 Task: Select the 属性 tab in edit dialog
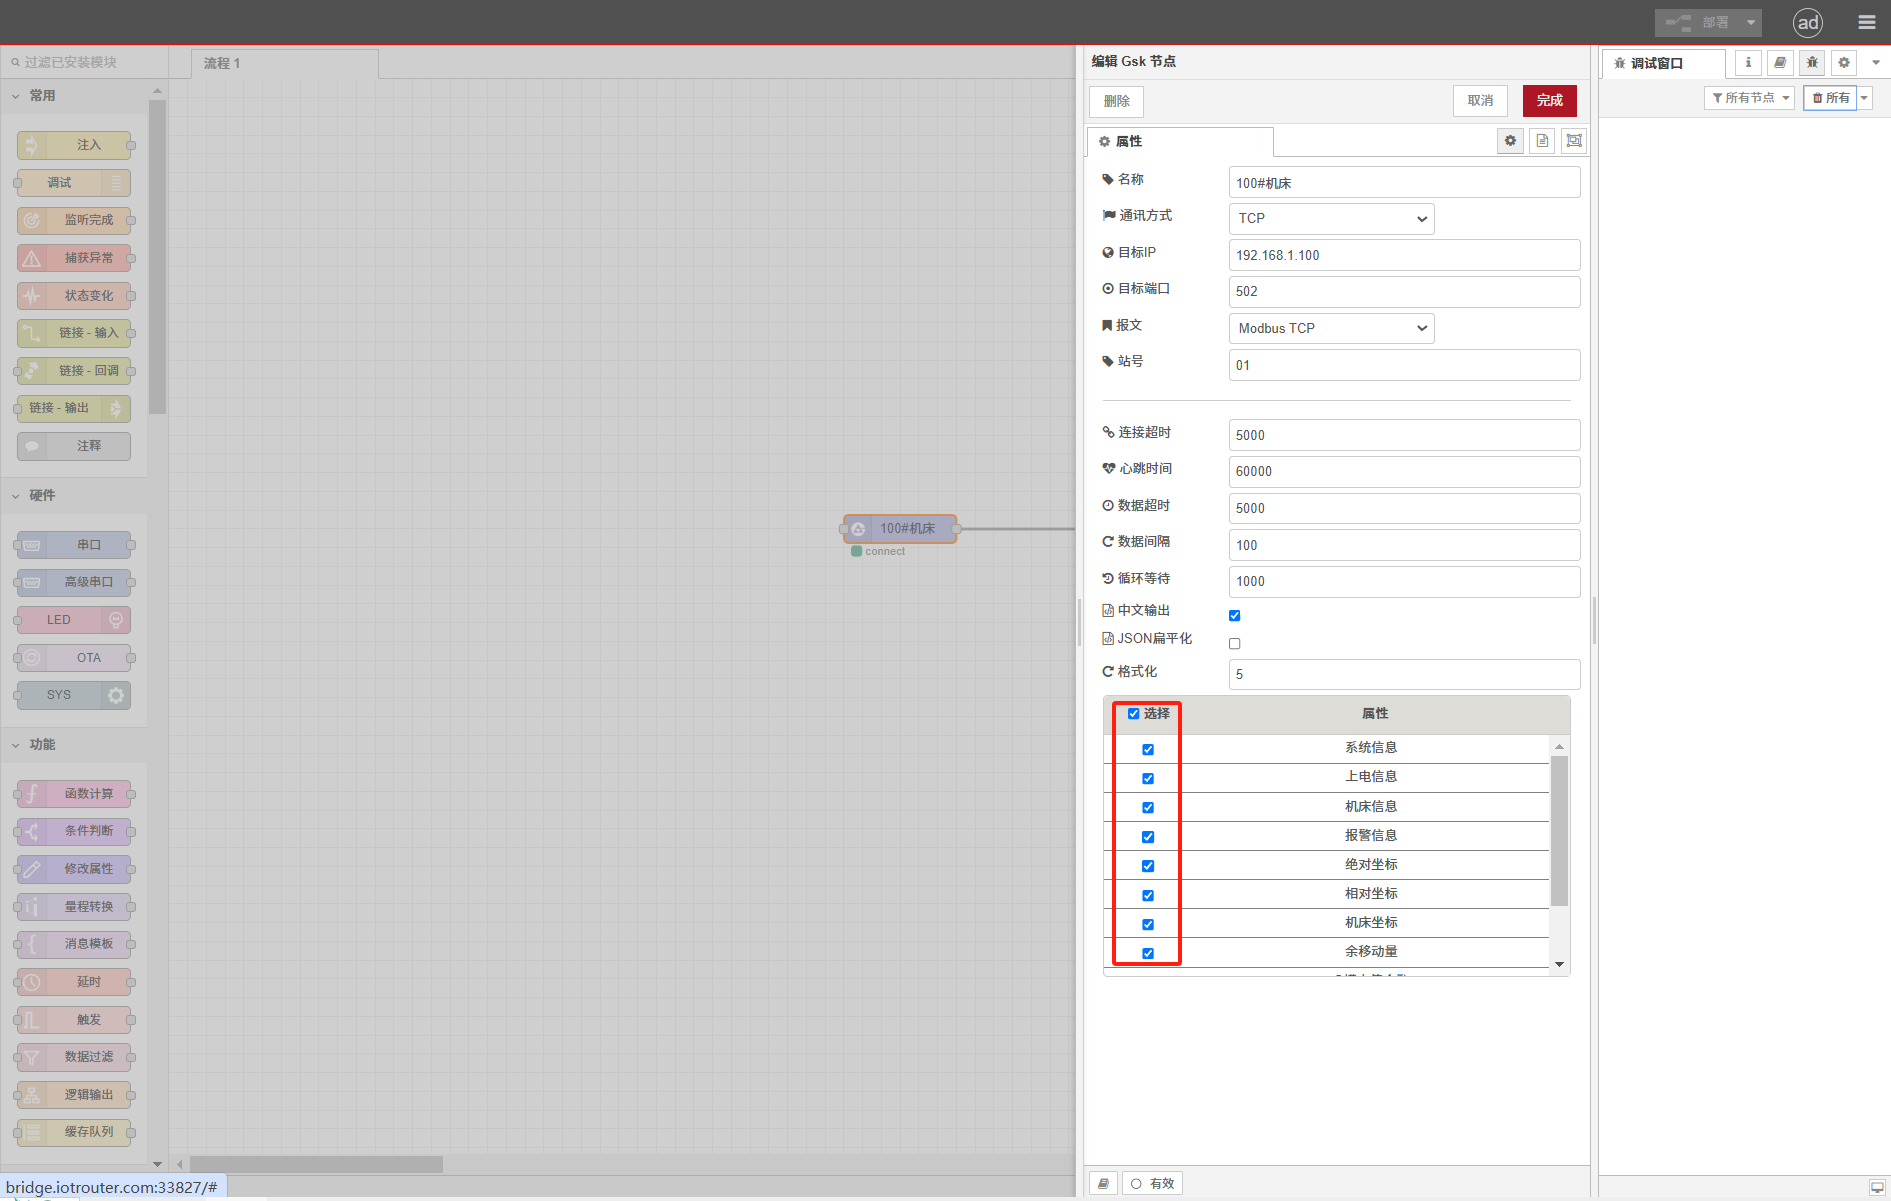coord(1131,141)
